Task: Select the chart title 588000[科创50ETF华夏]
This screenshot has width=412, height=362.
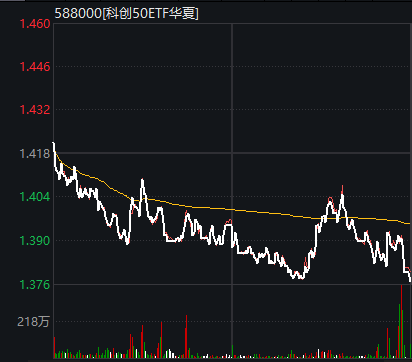Action: tap(126, 14)
